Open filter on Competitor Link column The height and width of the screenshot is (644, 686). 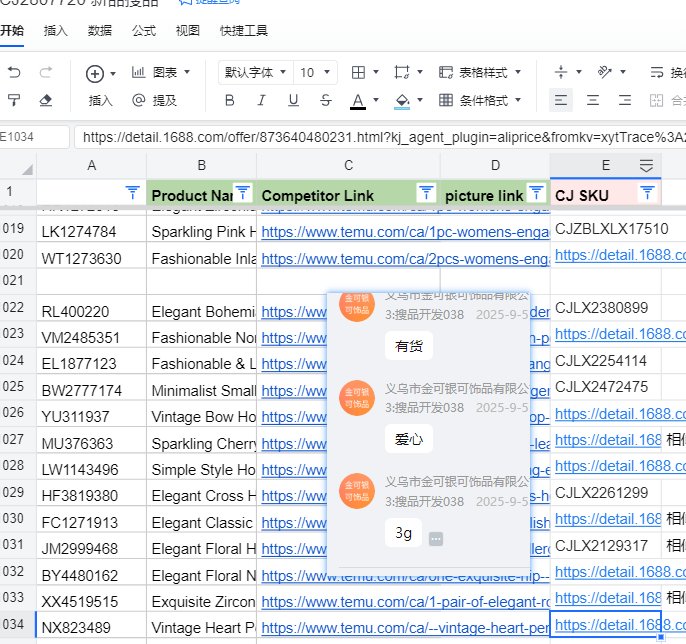[425, 192]
